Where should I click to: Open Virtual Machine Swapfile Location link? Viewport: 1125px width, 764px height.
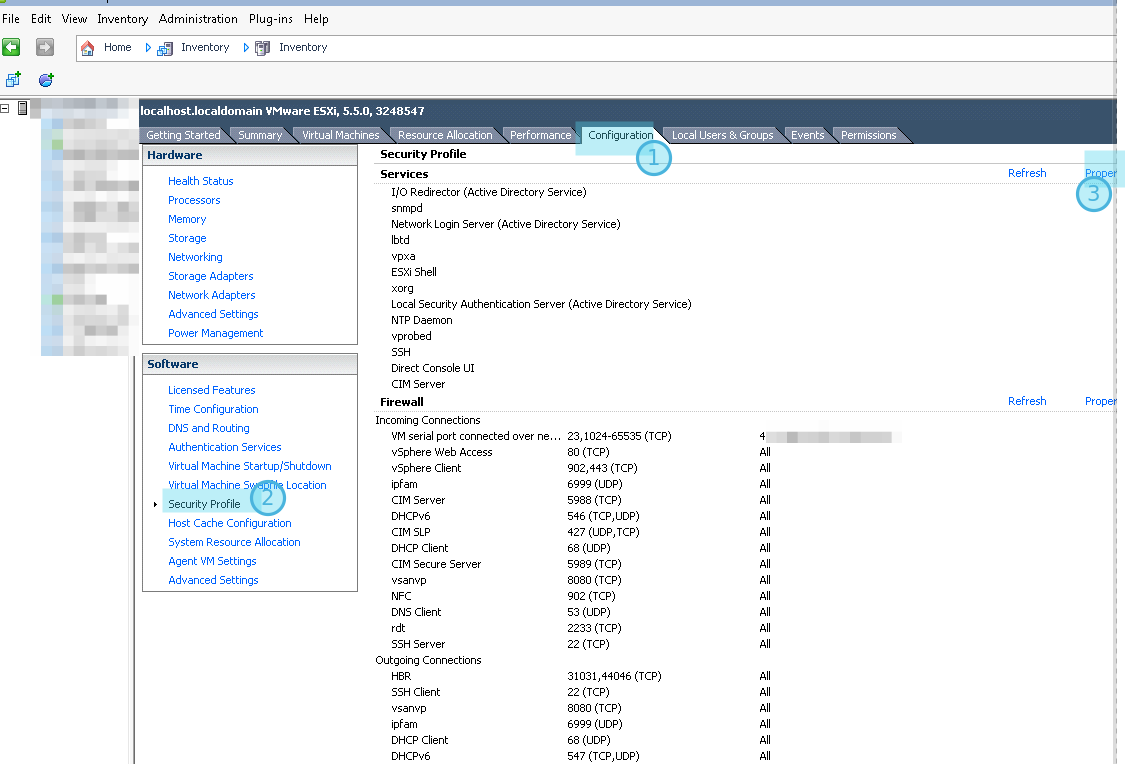tap(247, 485)
